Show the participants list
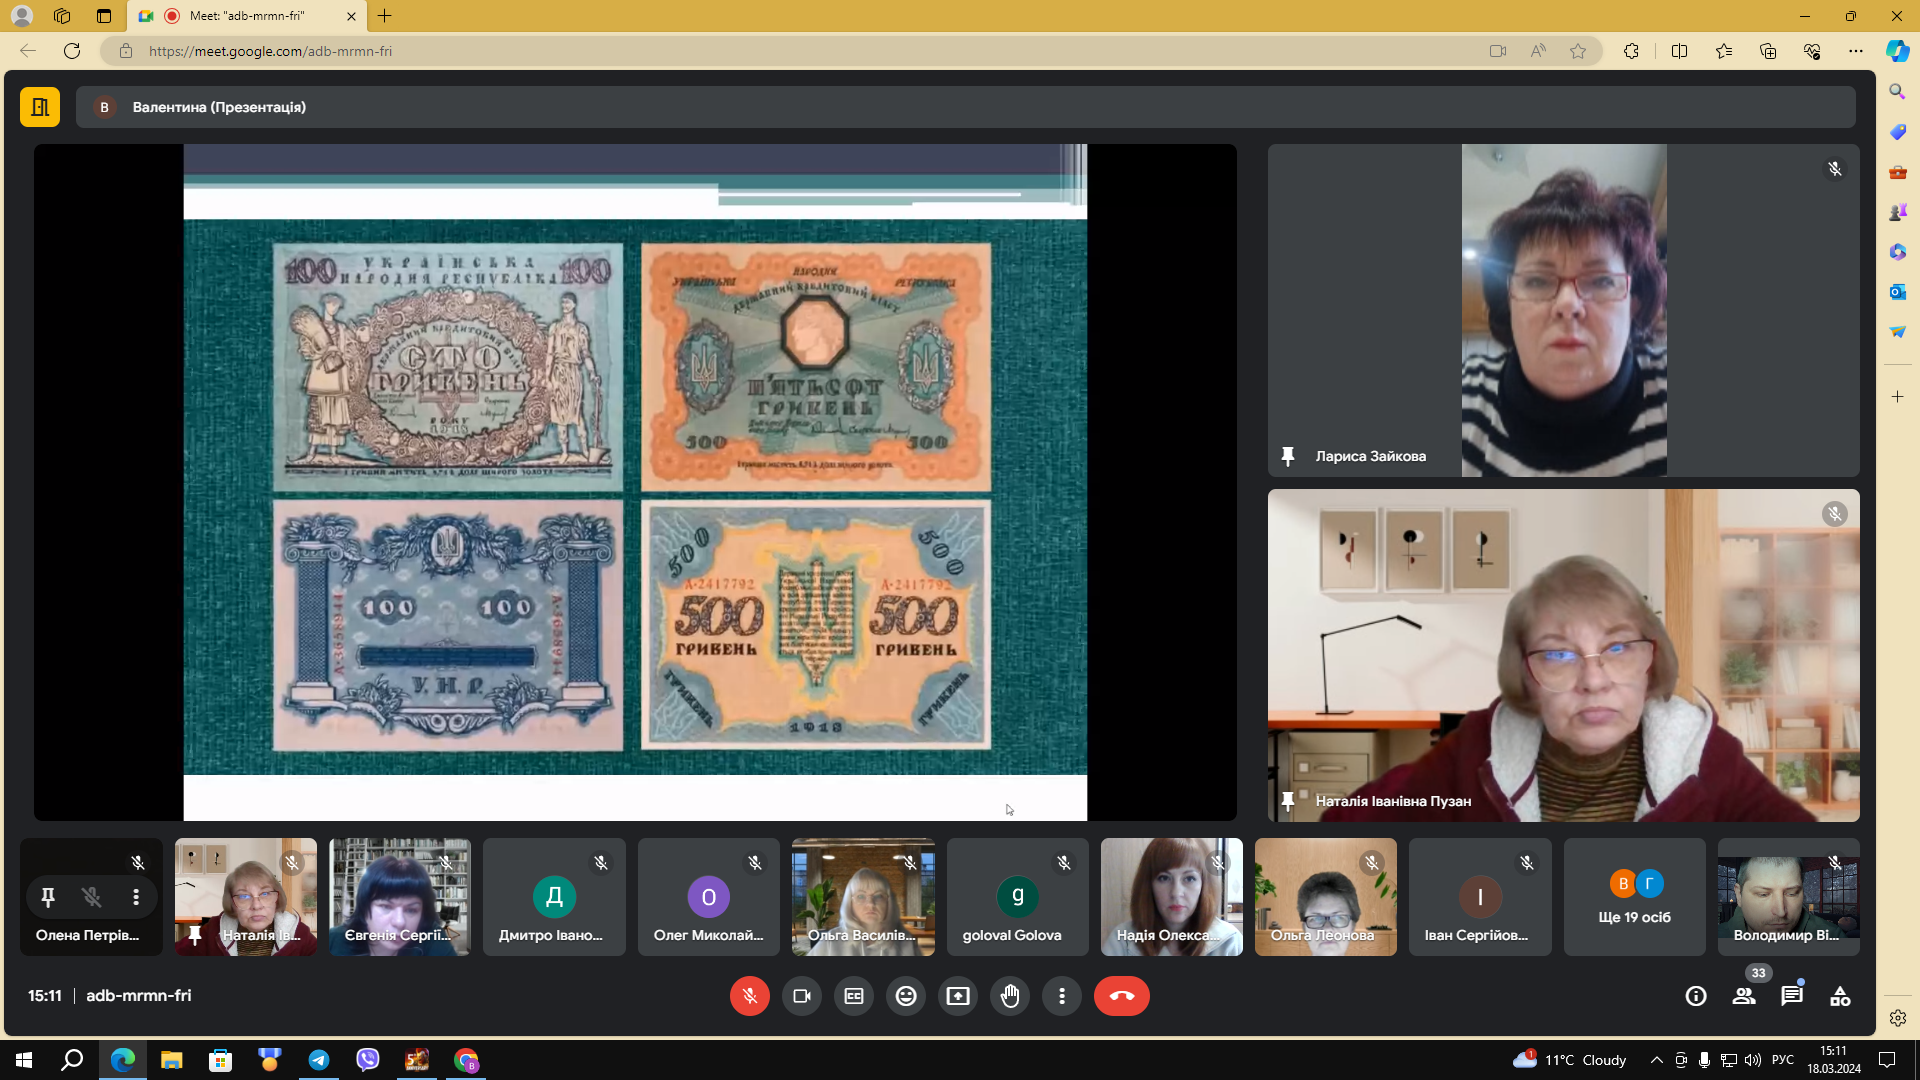 coord(1744,996)
